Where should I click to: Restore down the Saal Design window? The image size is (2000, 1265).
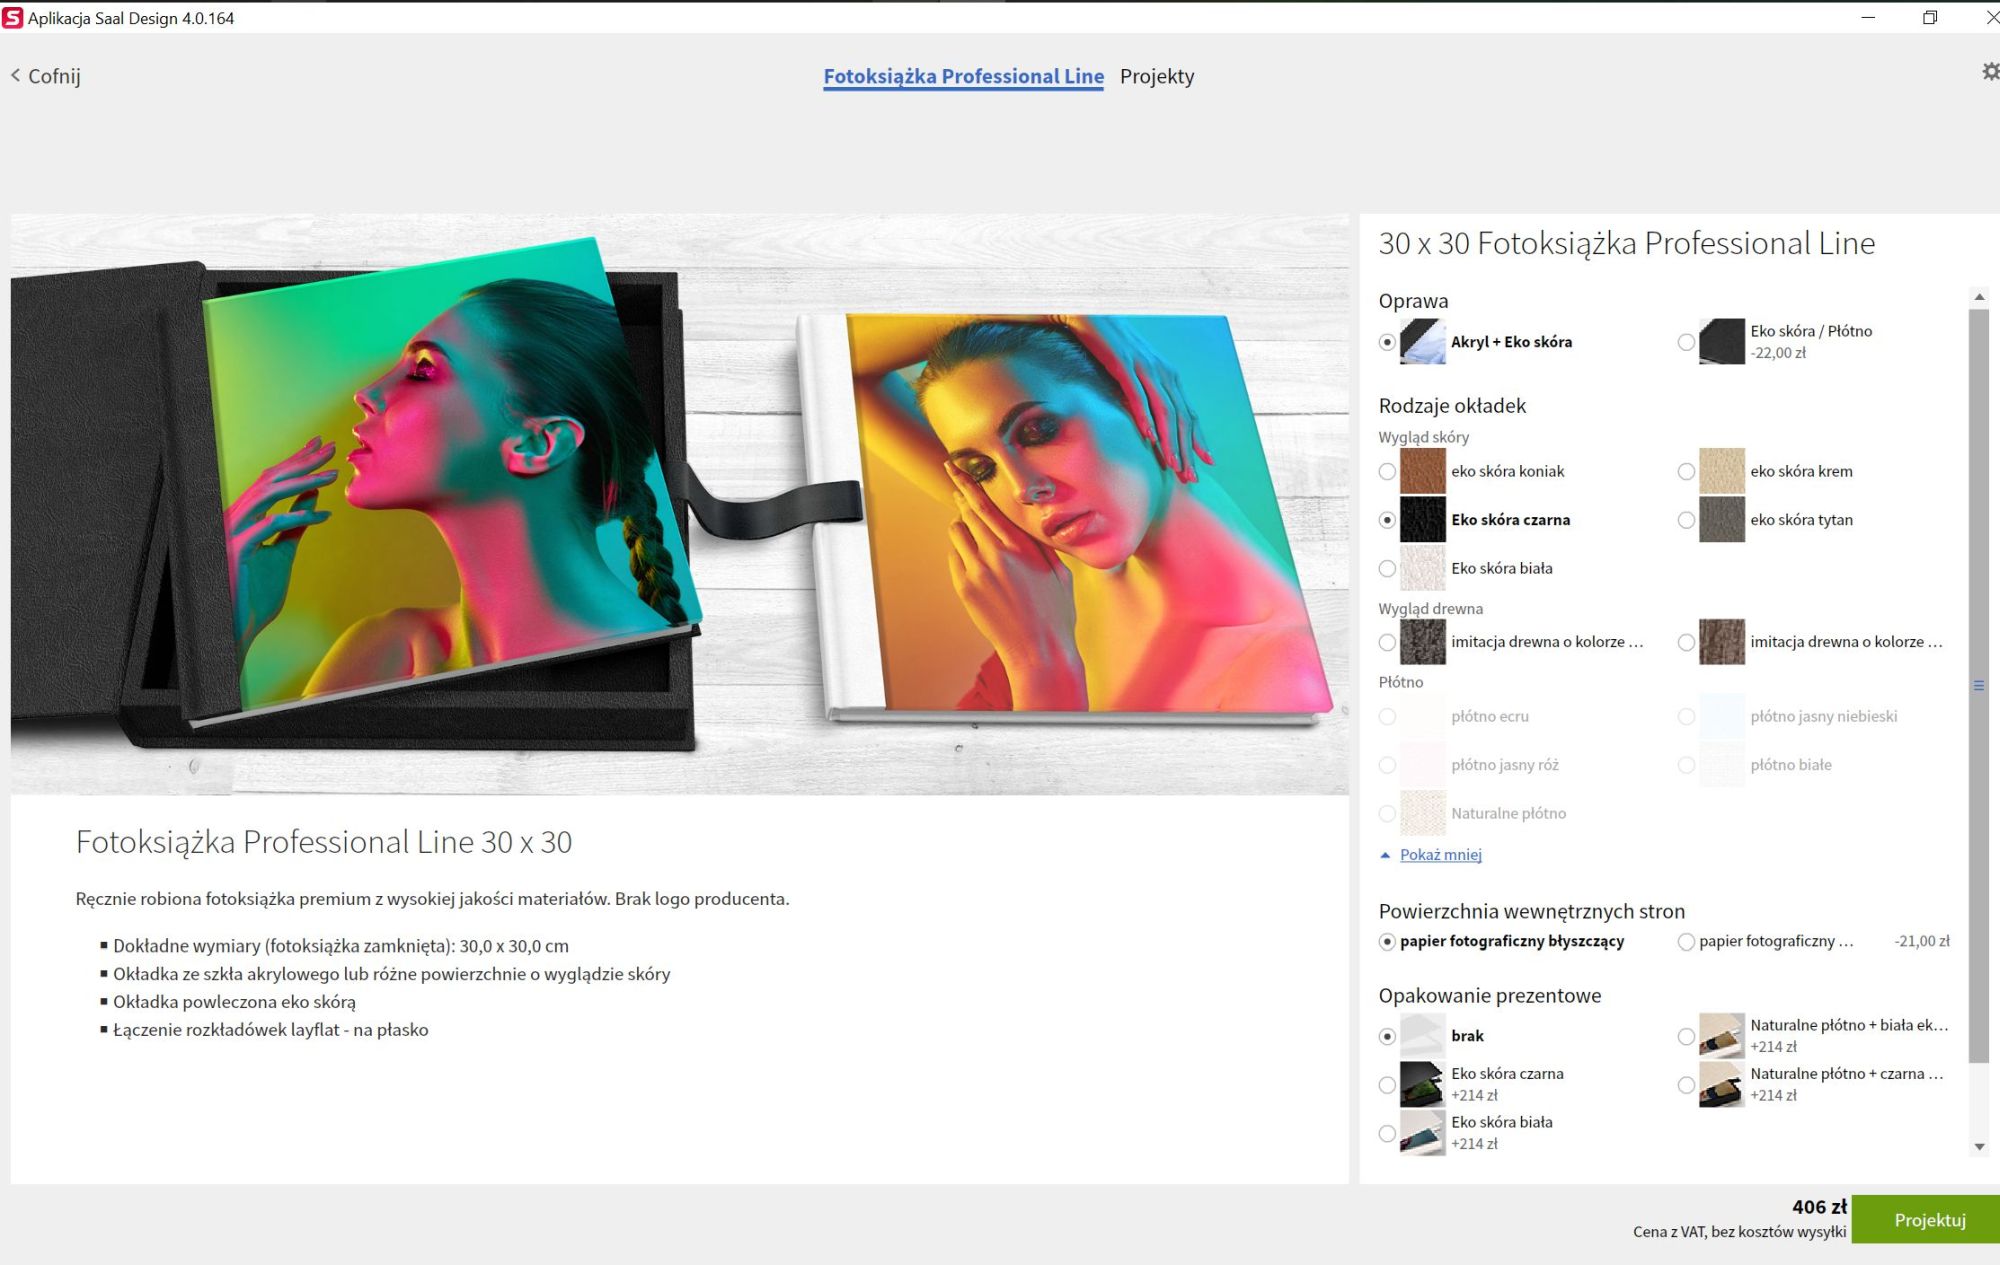(x=1930, y=18)
